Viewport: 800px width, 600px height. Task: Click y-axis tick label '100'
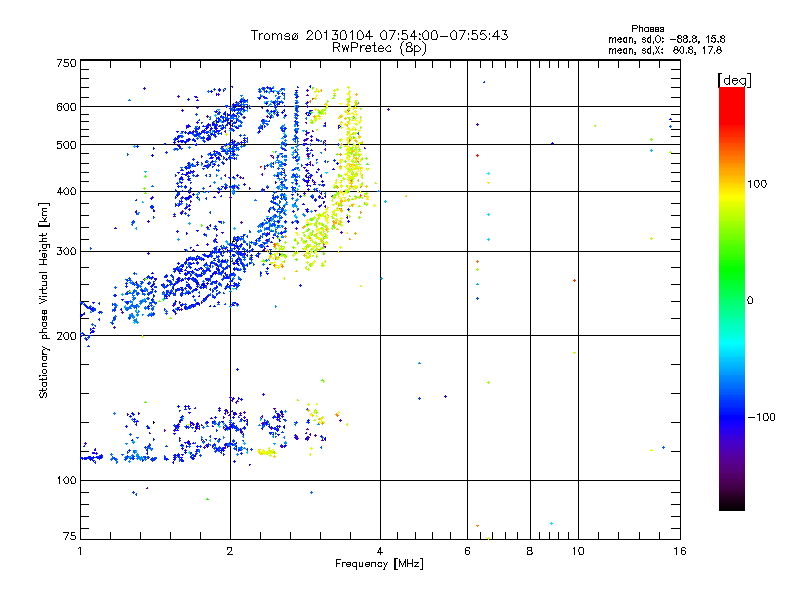pyautogui.click(x=66, y=481)
